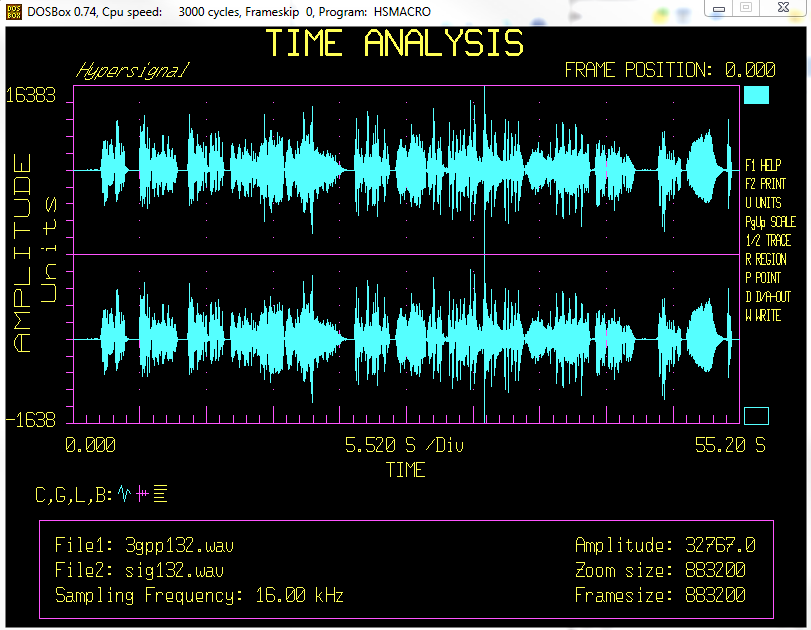
Task: Click the -1638 amplitude axis minimum label
Action: pos(31,420)
